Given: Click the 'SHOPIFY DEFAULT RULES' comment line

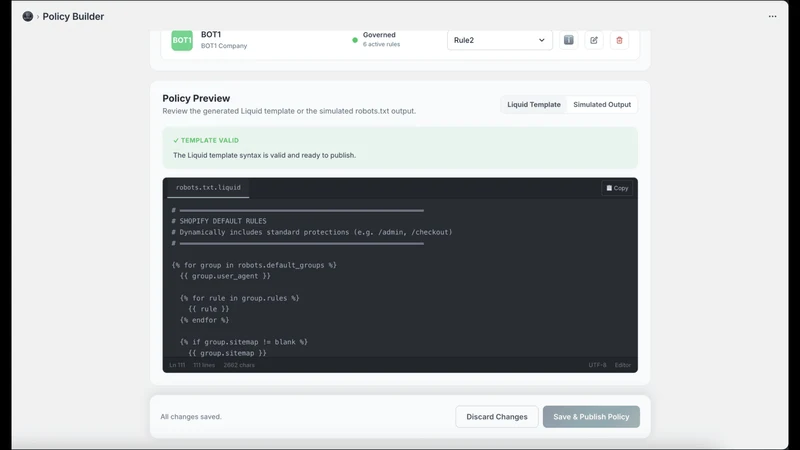Looking at the screenshot, I should click(219, 221).
